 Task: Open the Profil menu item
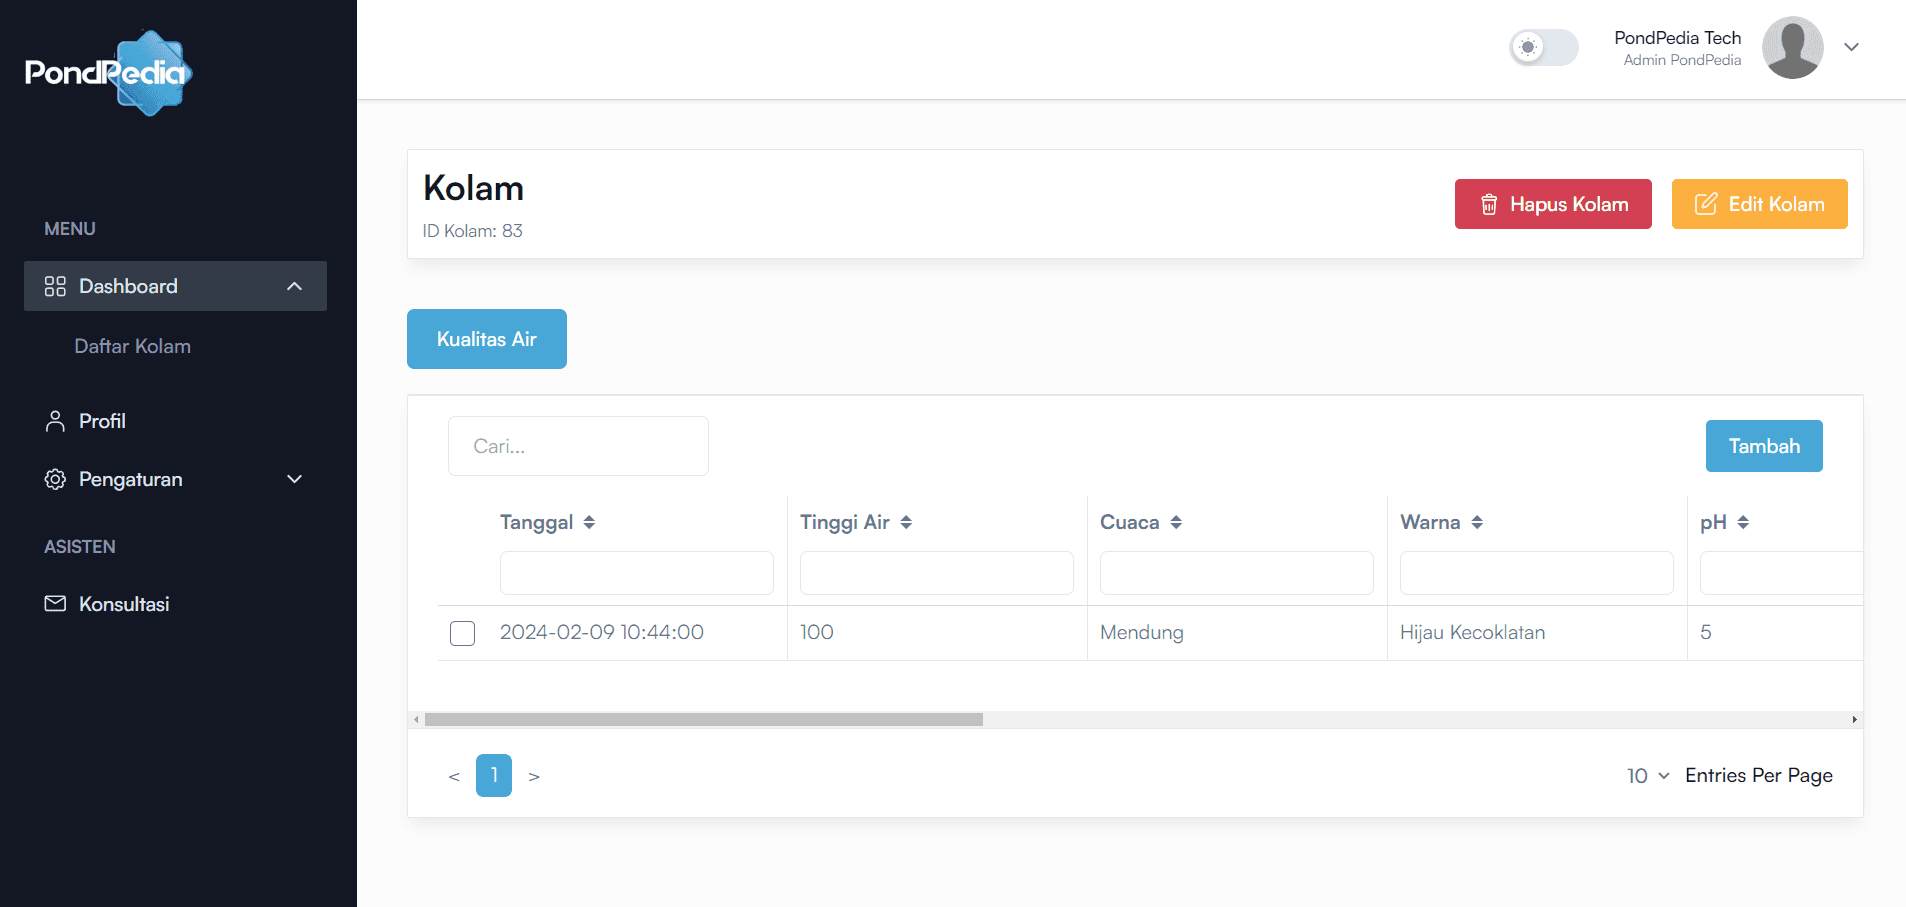102,421
